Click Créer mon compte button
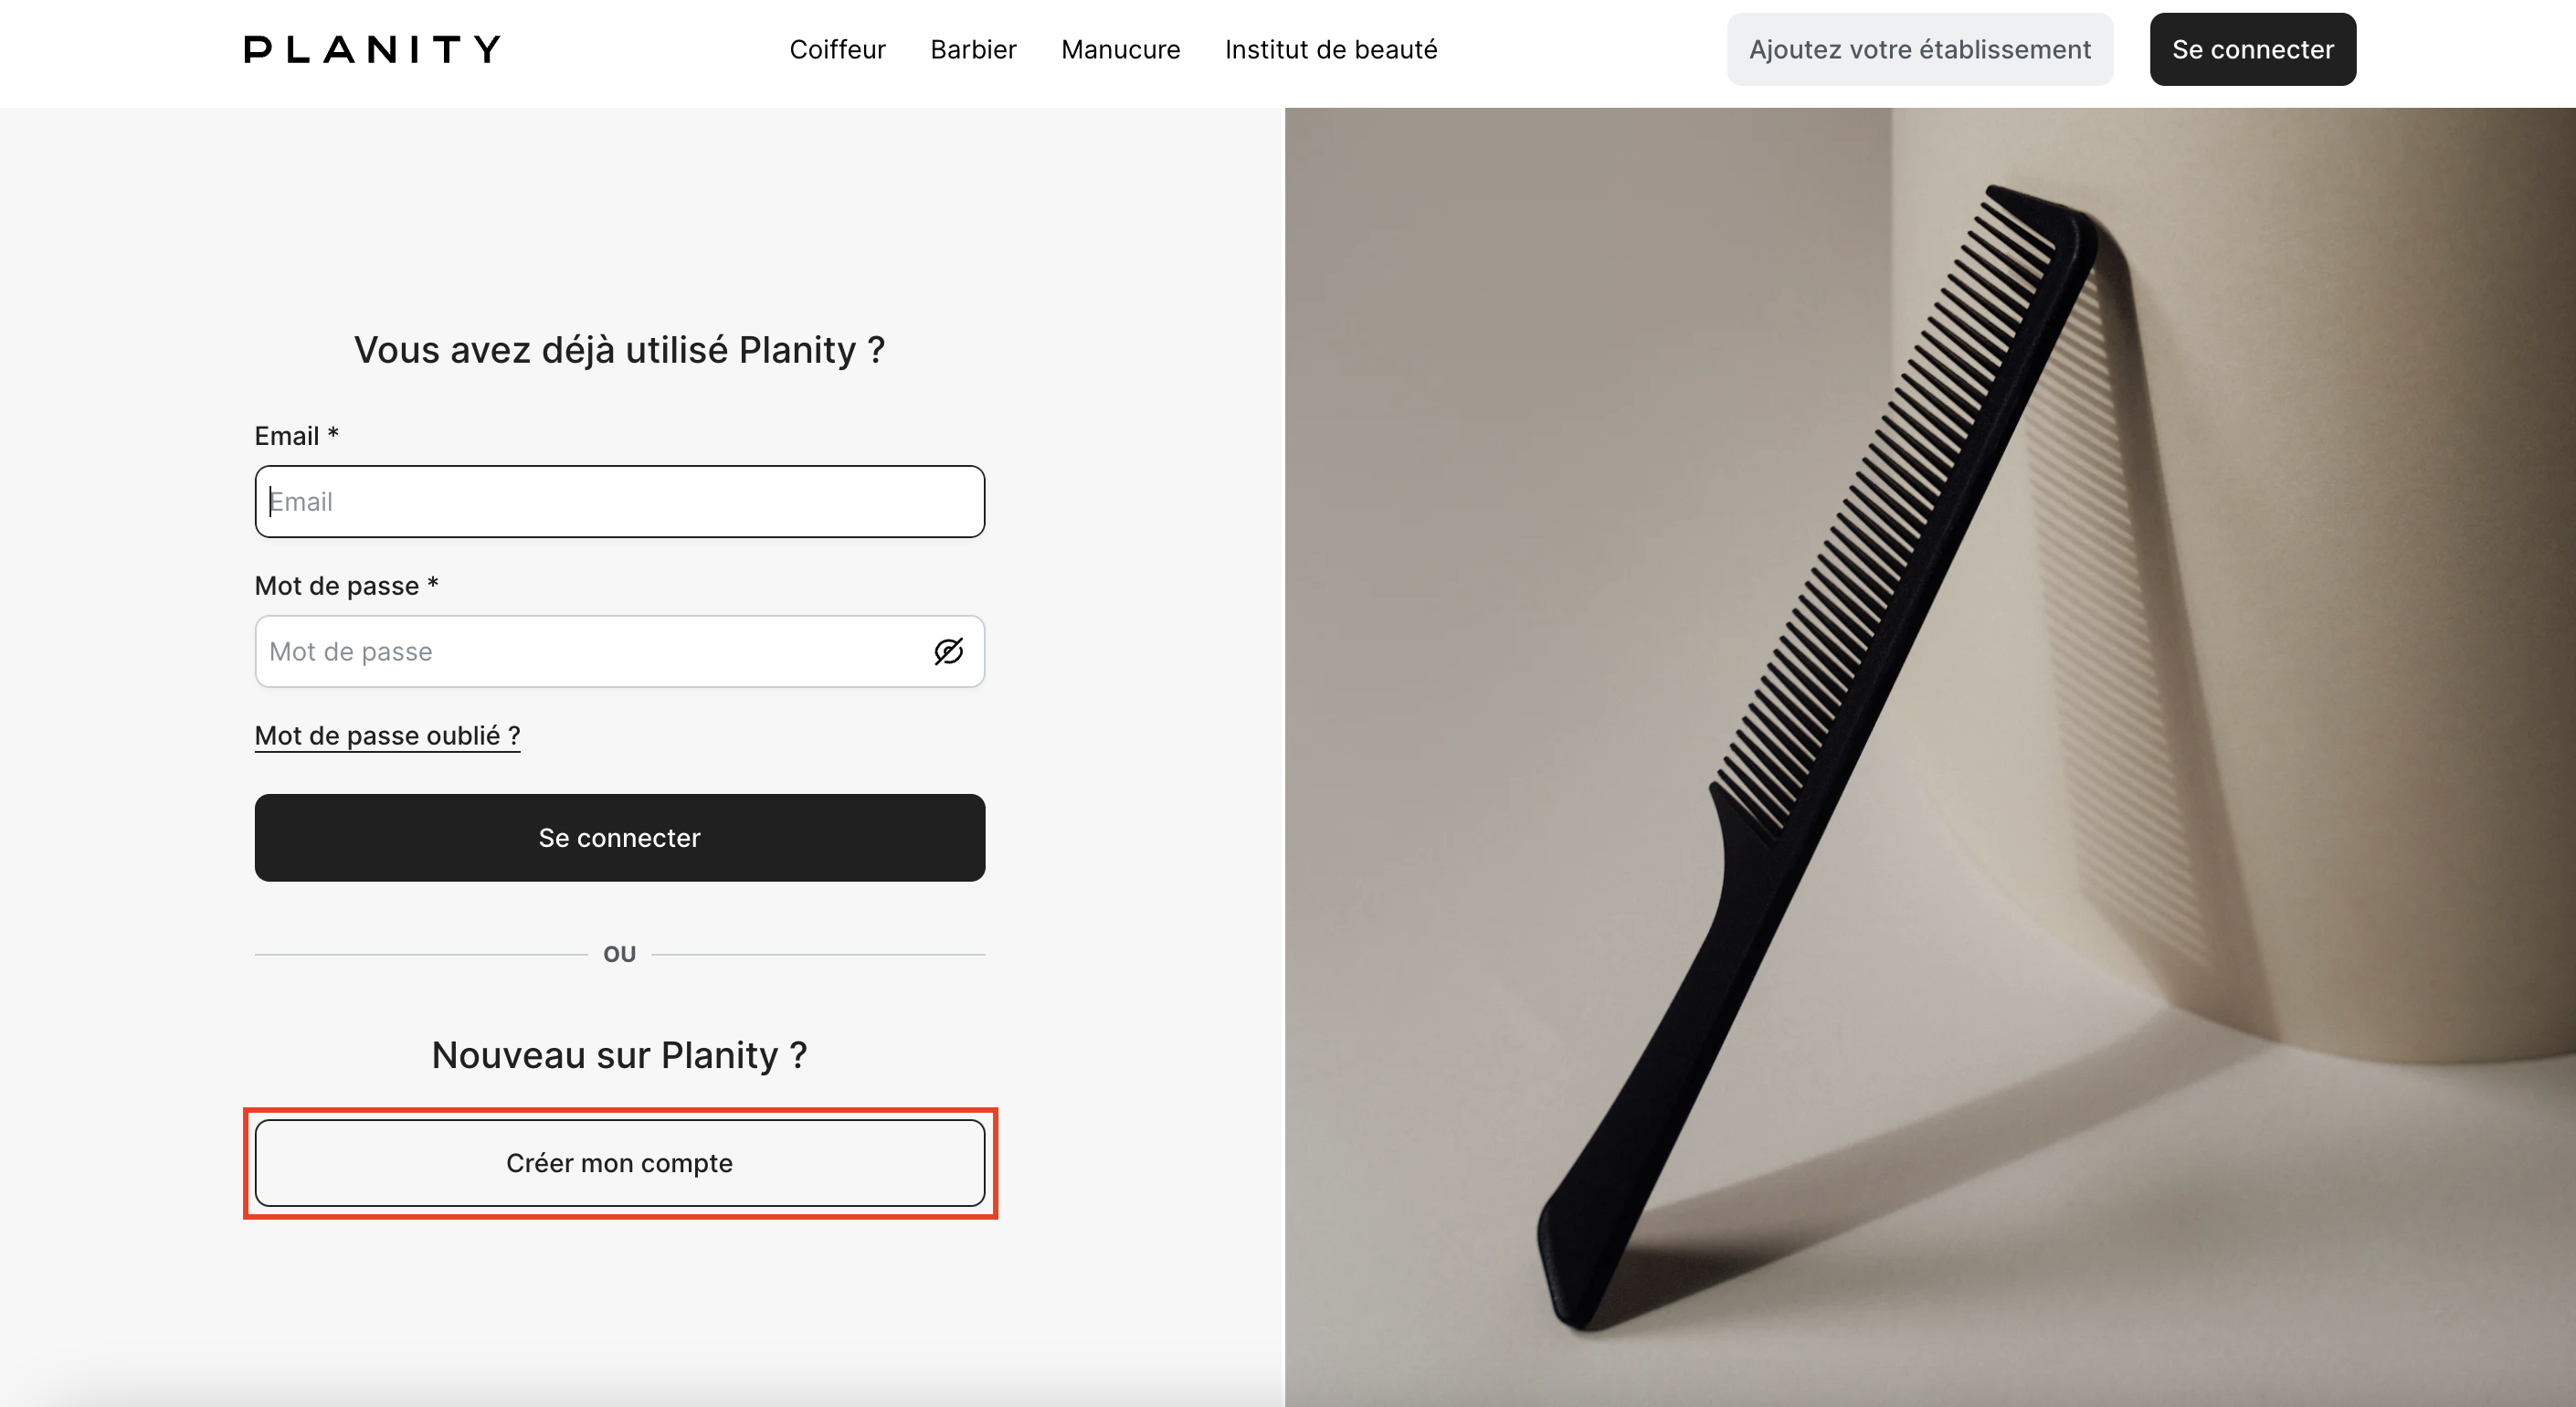 click(620, 1162)
